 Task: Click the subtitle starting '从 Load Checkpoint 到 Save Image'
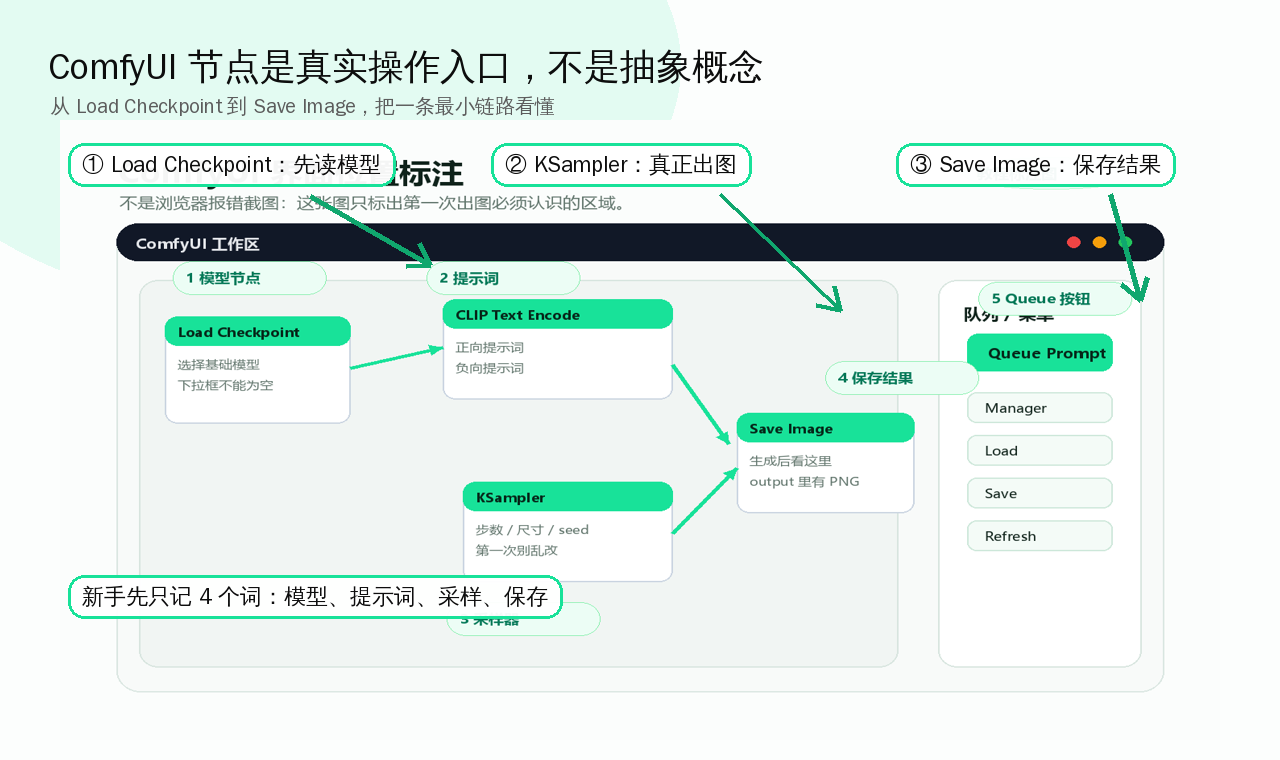pos(302,106)
